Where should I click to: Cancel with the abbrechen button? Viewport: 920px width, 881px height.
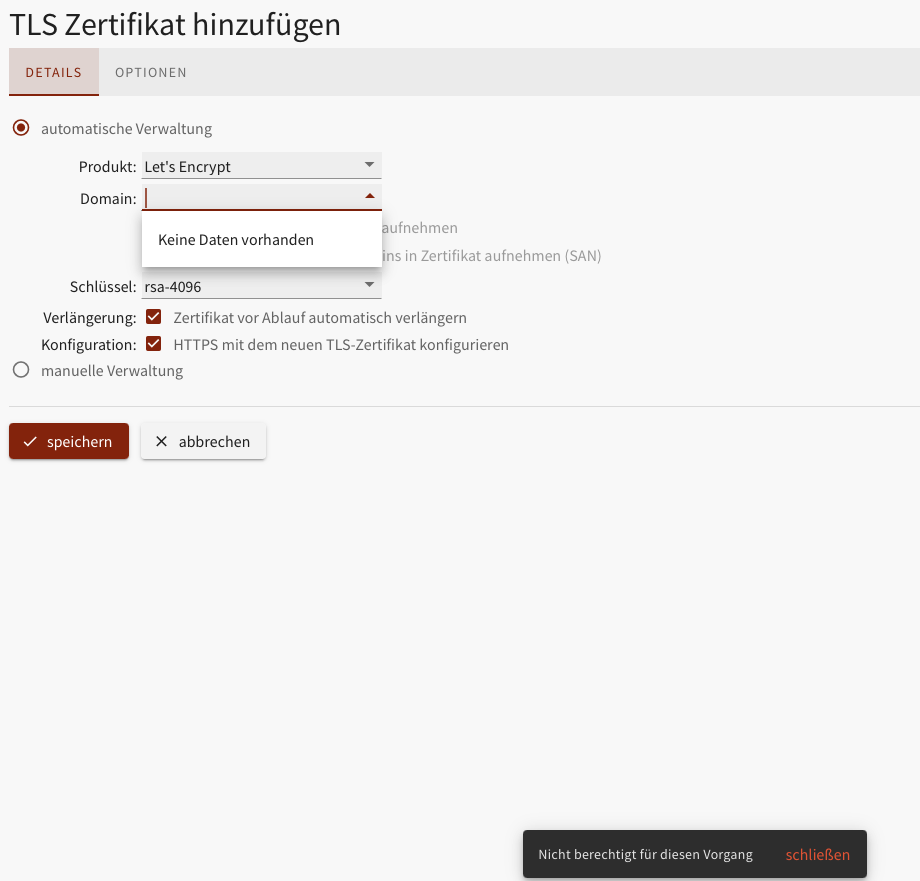[x=204, y=442]
